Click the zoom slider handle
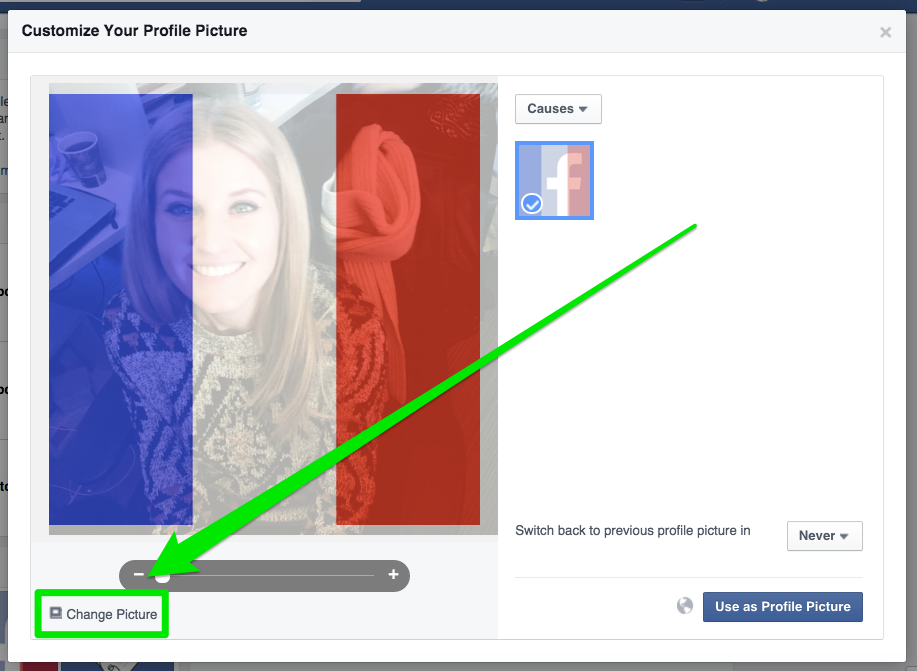Screen dimensions: 917x671 [163, 576]
